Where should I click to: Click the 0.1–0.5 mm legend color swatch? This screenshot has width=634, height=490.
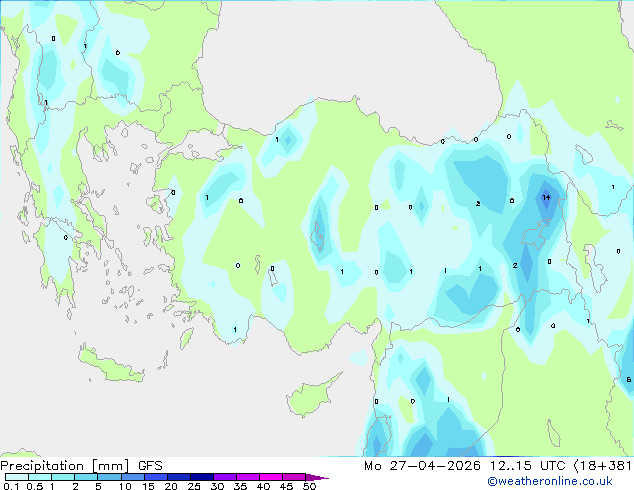pos(17,477)
